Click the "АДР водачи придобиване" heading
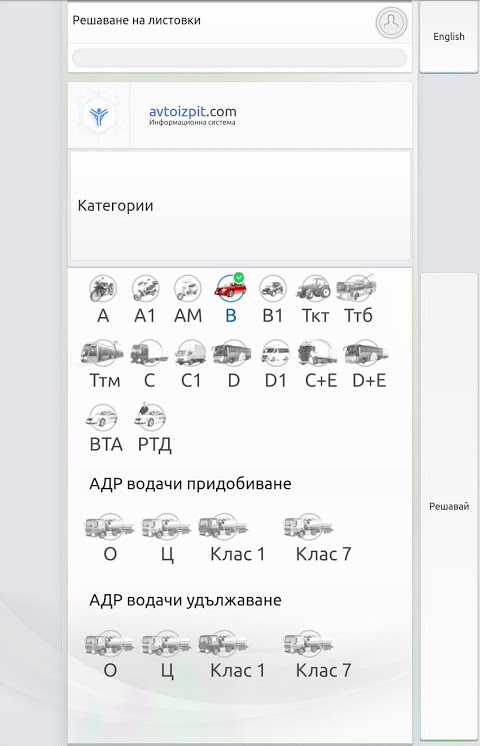Image resolution: width=480 pixels, height=746 pixels. point(190,484)
